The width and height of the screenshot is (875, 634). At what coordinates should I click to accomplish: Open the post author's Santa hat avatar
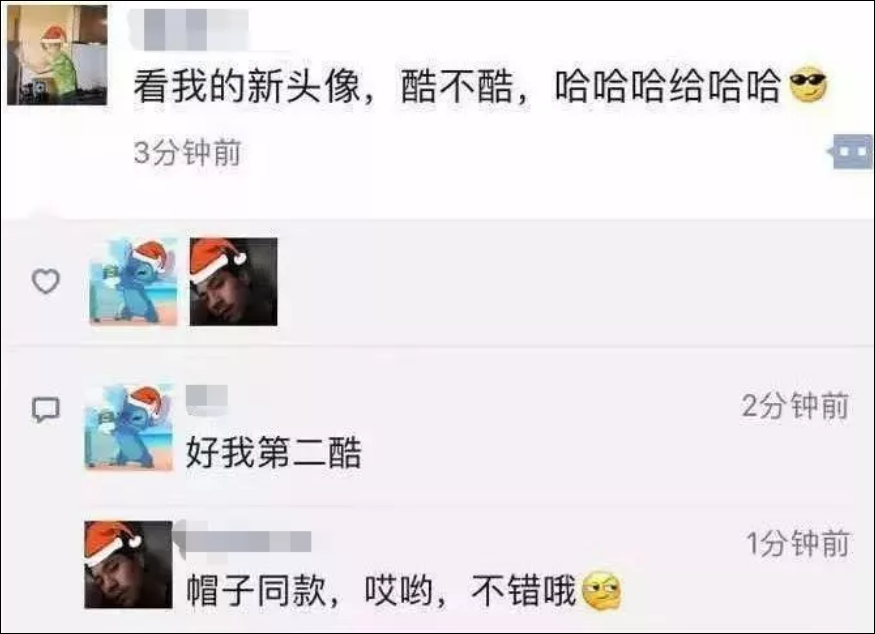pyautogui.click(x=57, y=55)
